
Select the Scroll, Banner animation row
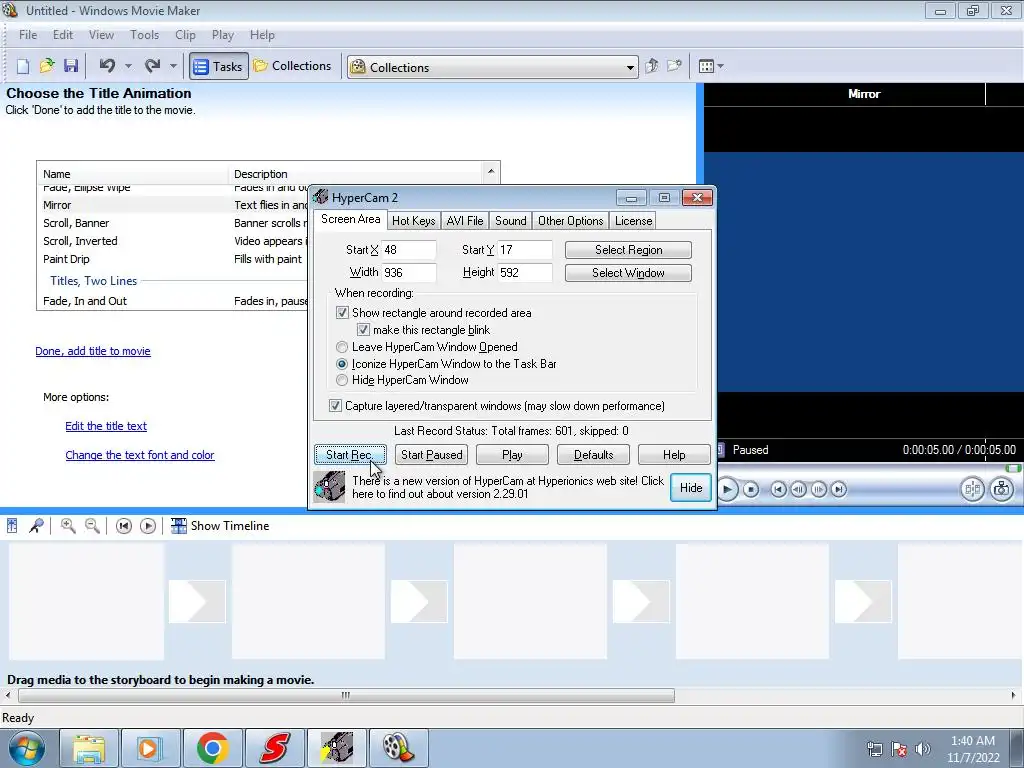[172, 223]
